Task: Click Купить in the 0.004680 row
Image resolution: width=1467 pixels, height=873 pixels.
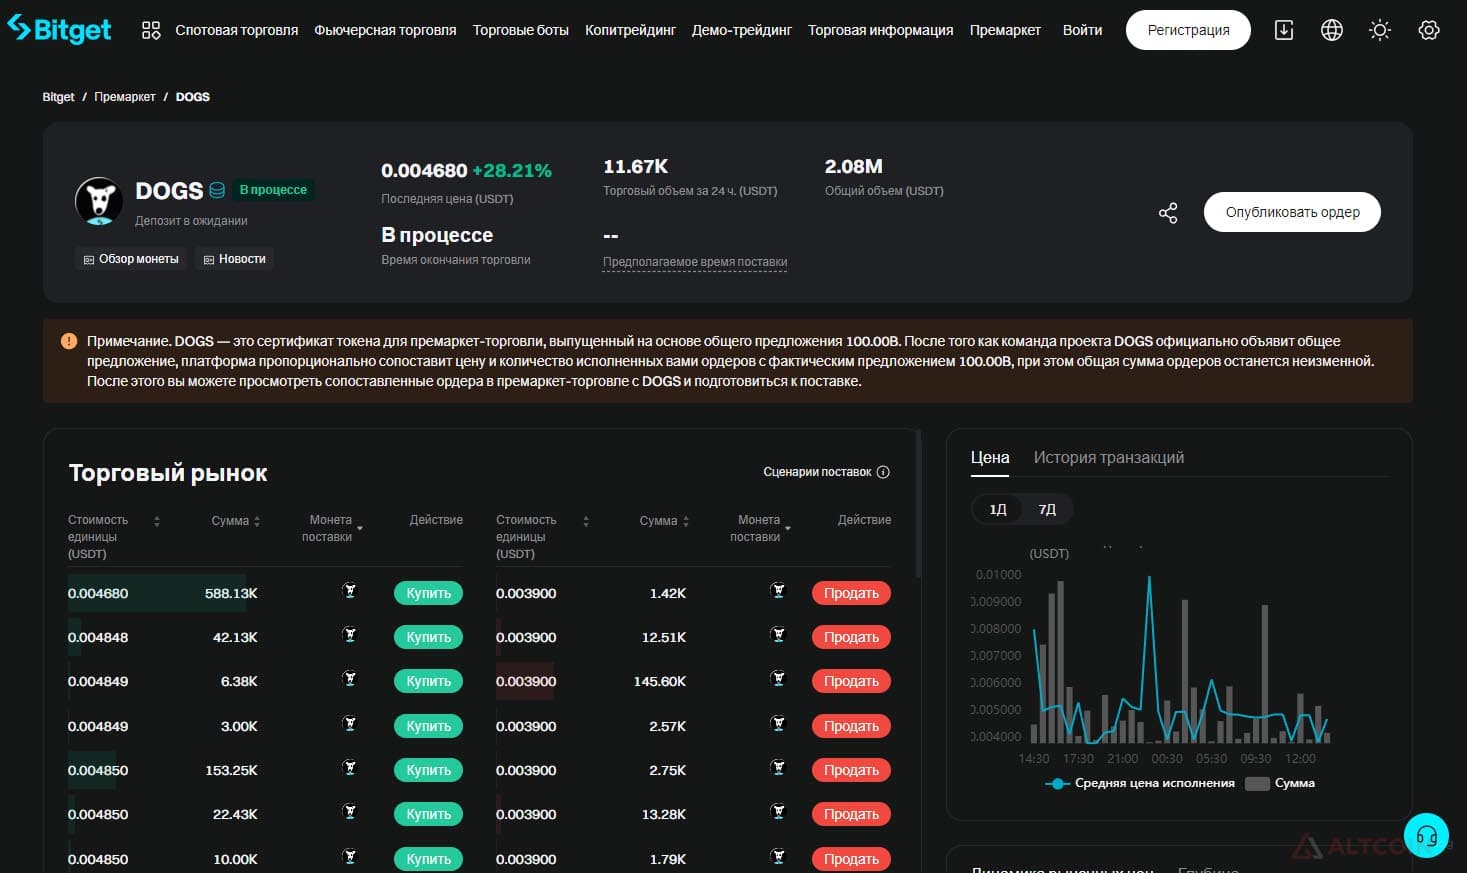Action: [428, 593]
